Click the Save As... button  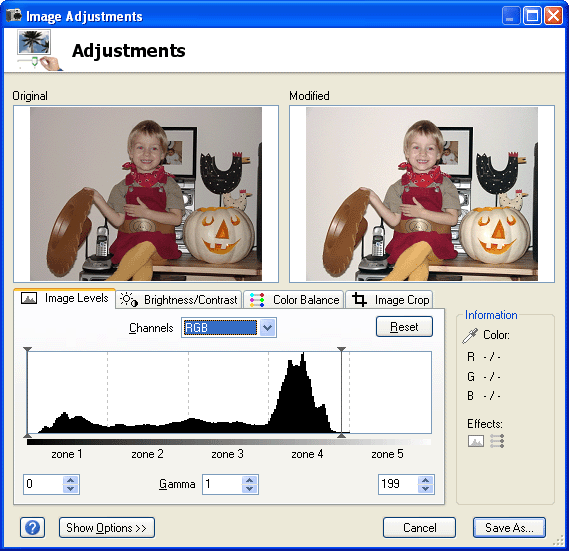[509, 527]
